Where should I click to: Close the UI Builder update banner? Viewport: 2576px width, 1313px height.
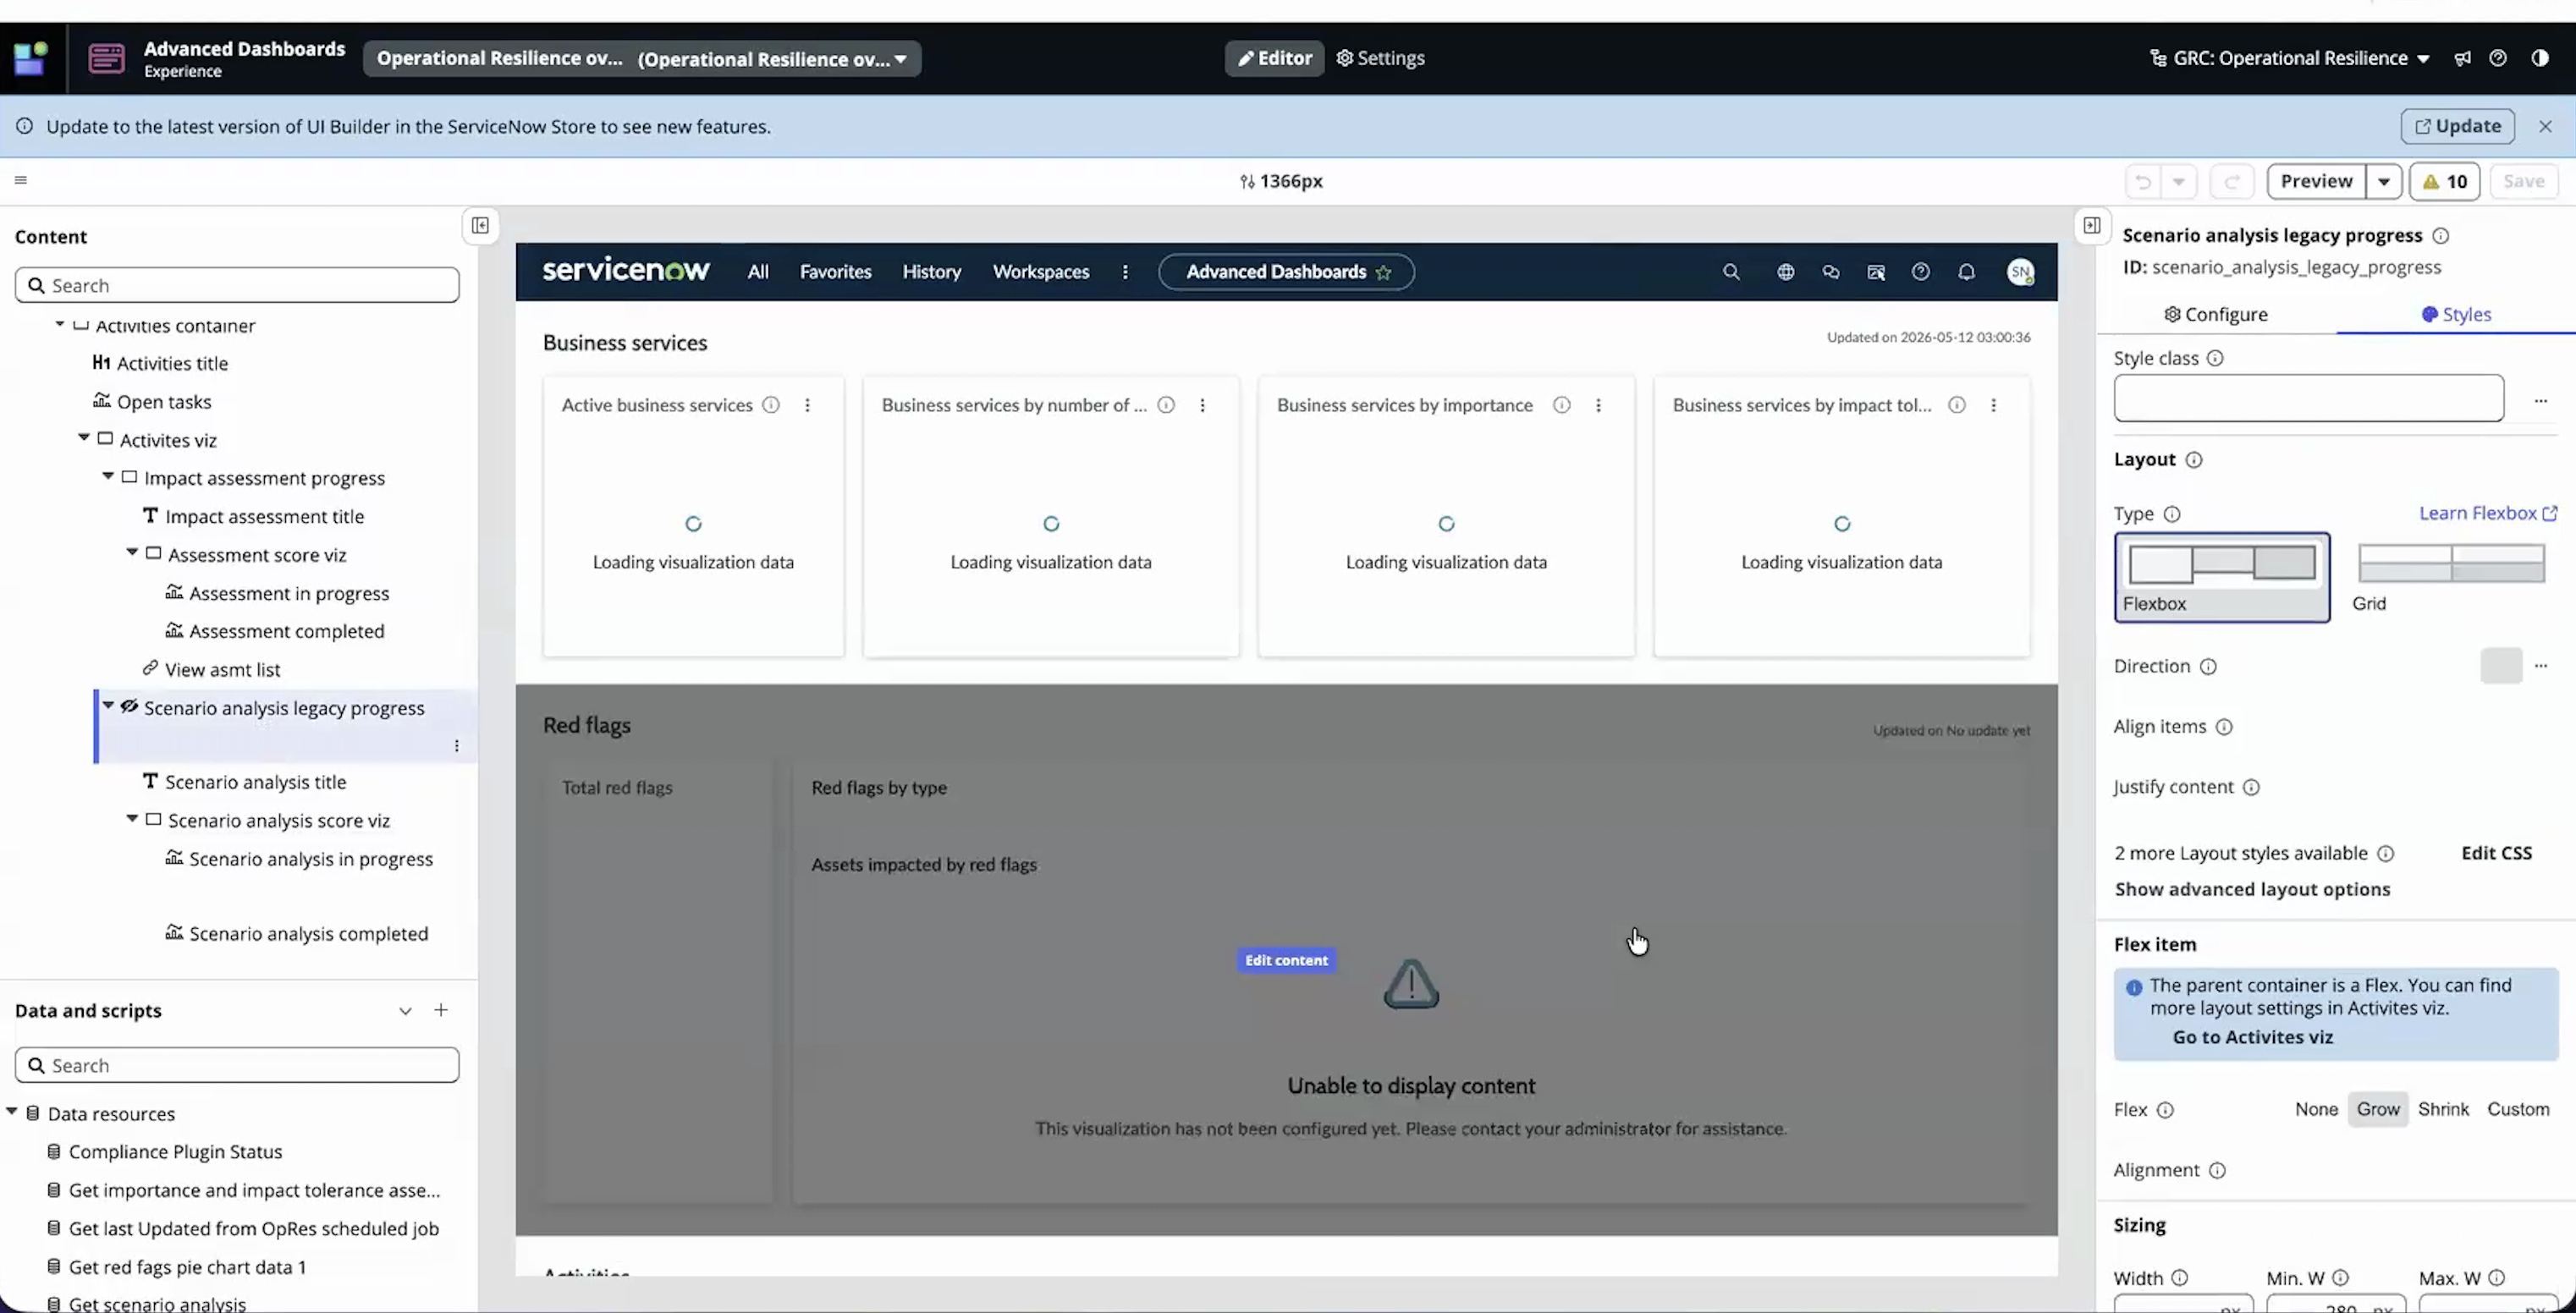click(2545, 126)
